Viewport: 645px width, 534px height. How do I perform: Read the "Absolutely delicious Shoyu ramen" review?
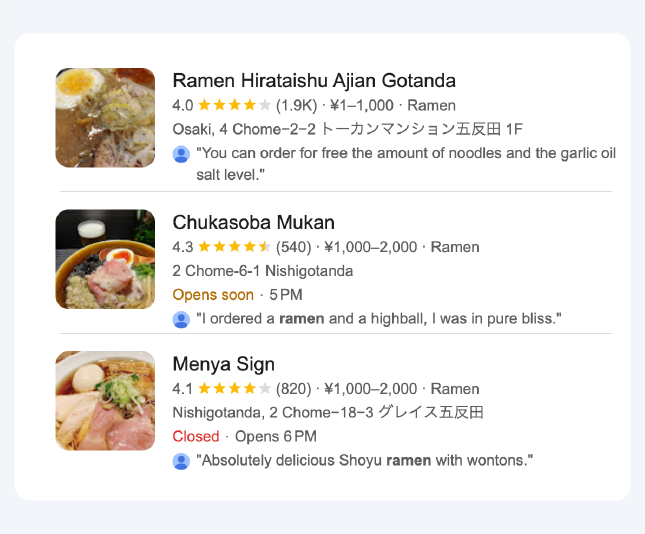pos(365,461)
